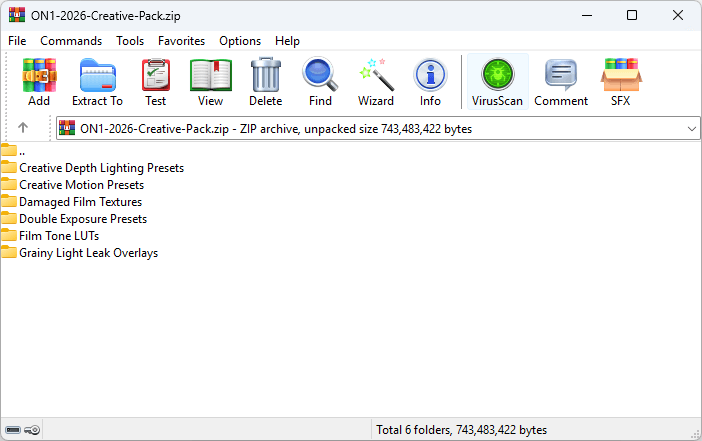This screenshot has width=702, height=441.
Task: Click the archive icon in address bar
Action: [x=67, y=128]
